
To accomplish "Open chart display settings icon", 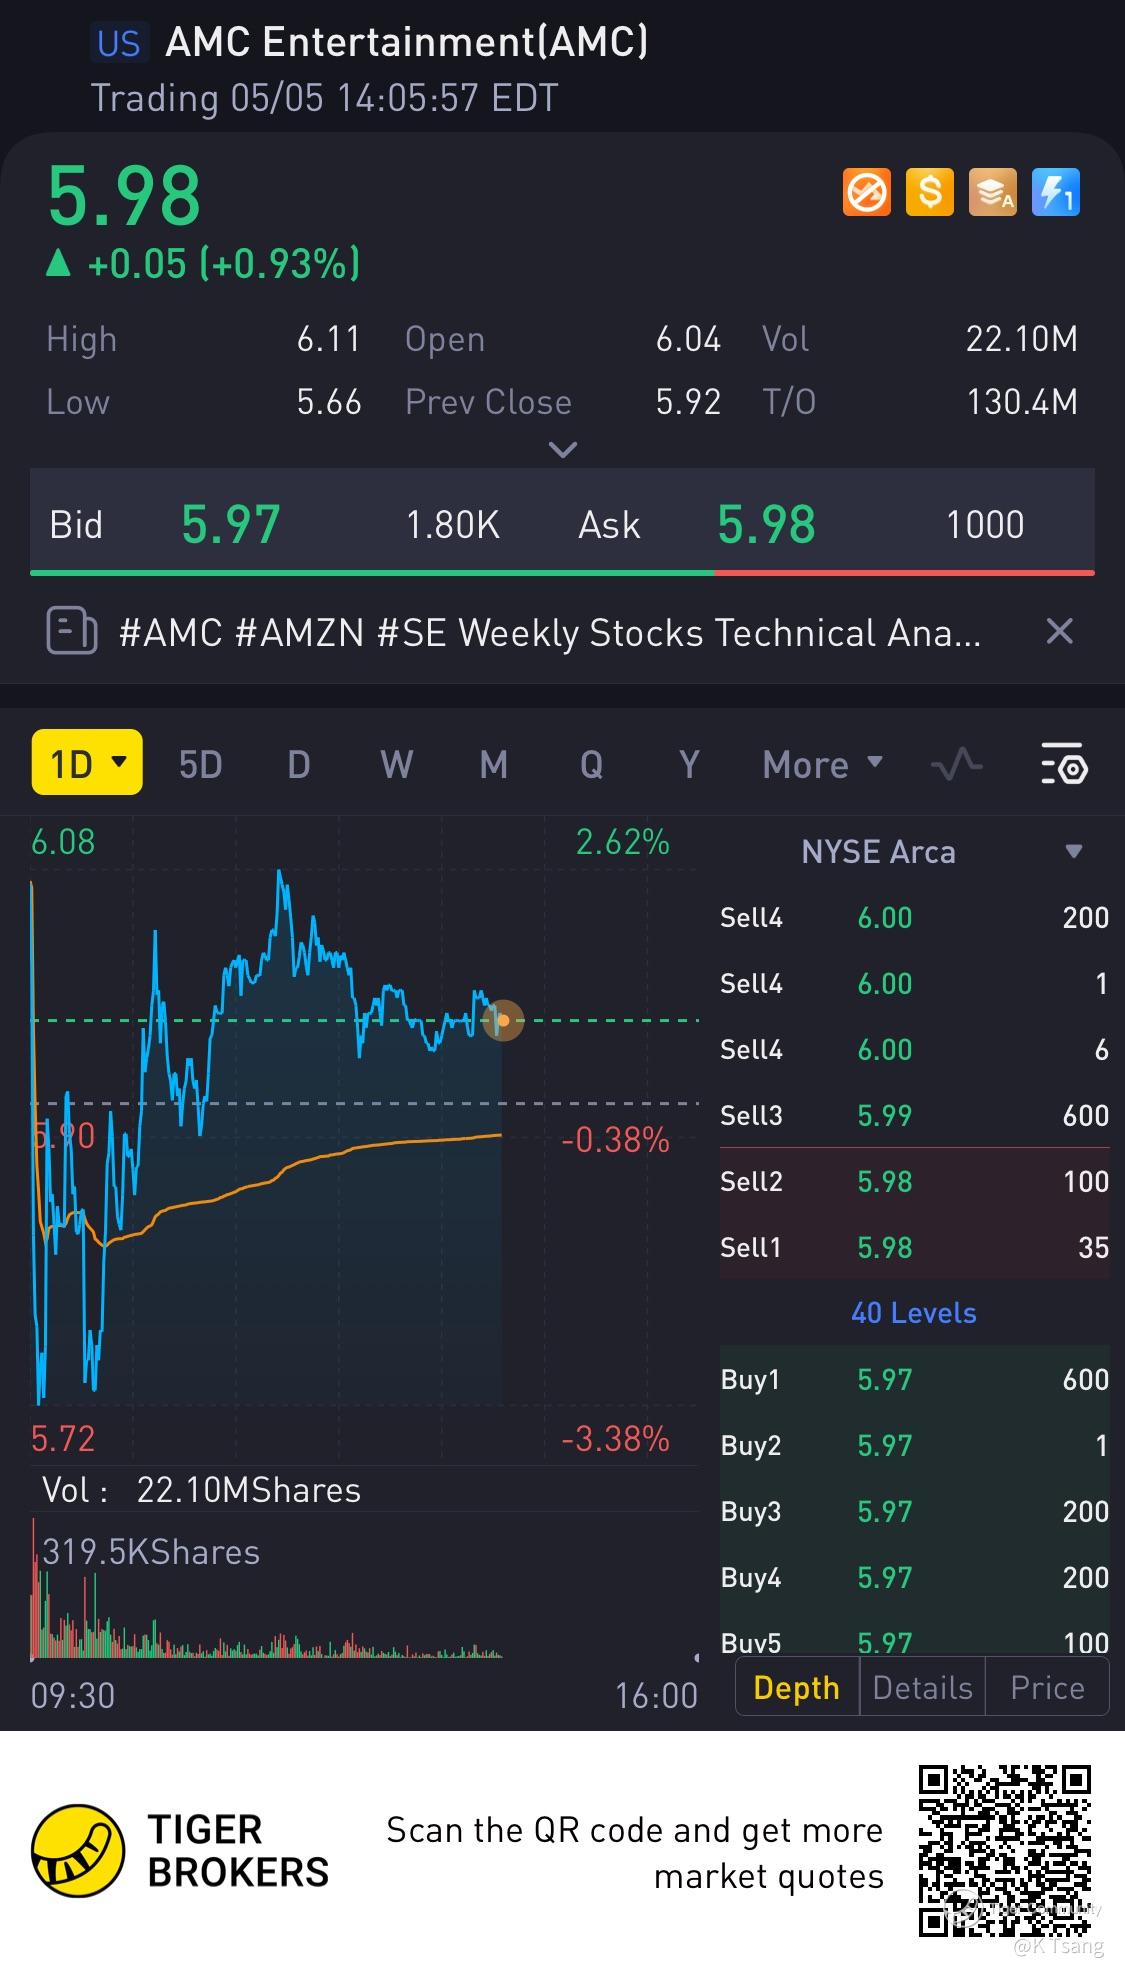I will [1063, 766].
